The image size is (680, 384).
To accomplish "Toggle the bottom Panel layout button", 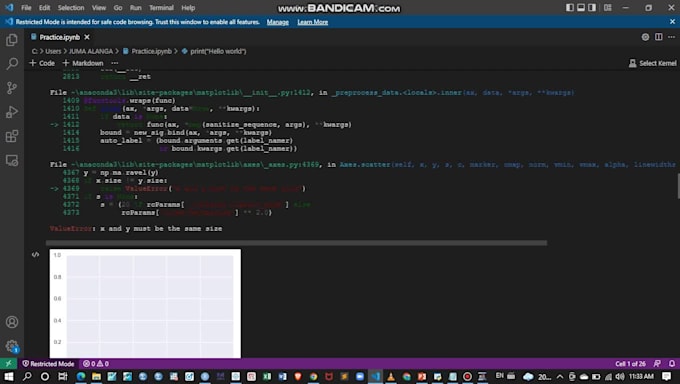I will 581,7.
